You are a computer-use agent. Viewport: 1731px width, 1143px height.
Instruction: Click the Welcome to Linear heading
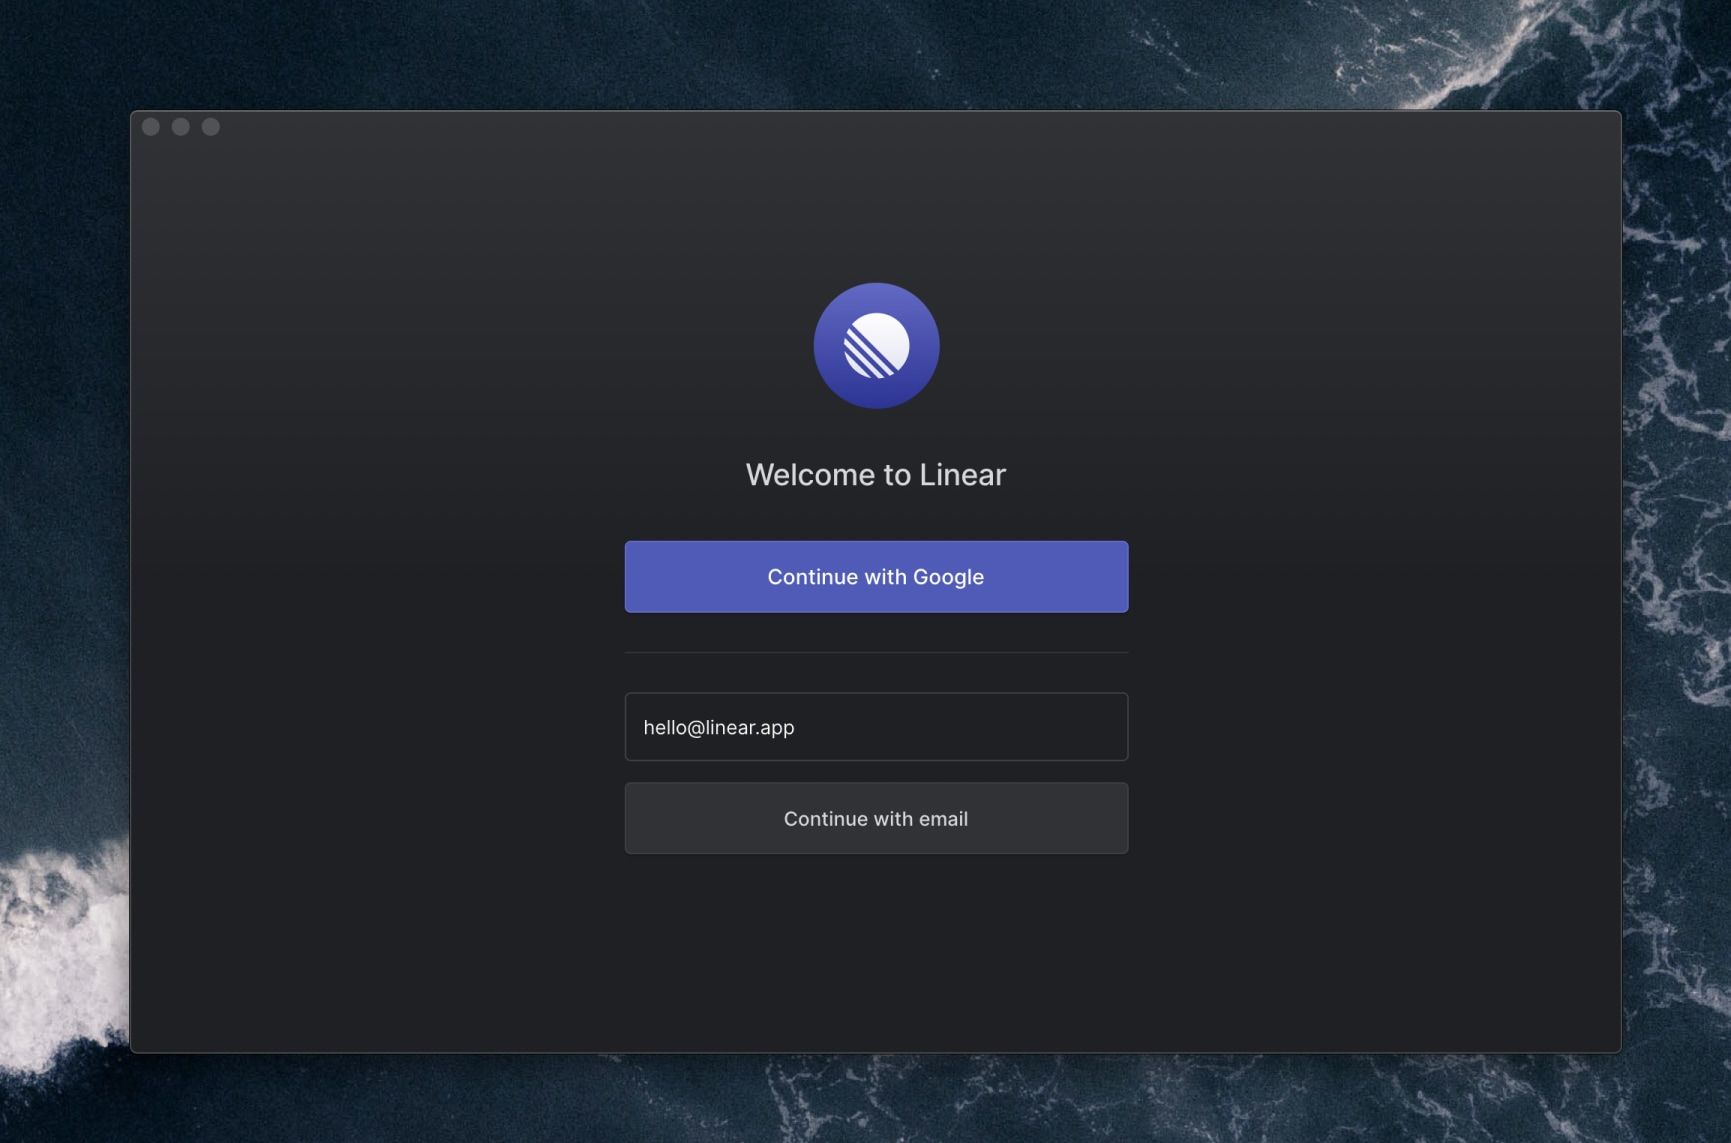click(876, 474)
